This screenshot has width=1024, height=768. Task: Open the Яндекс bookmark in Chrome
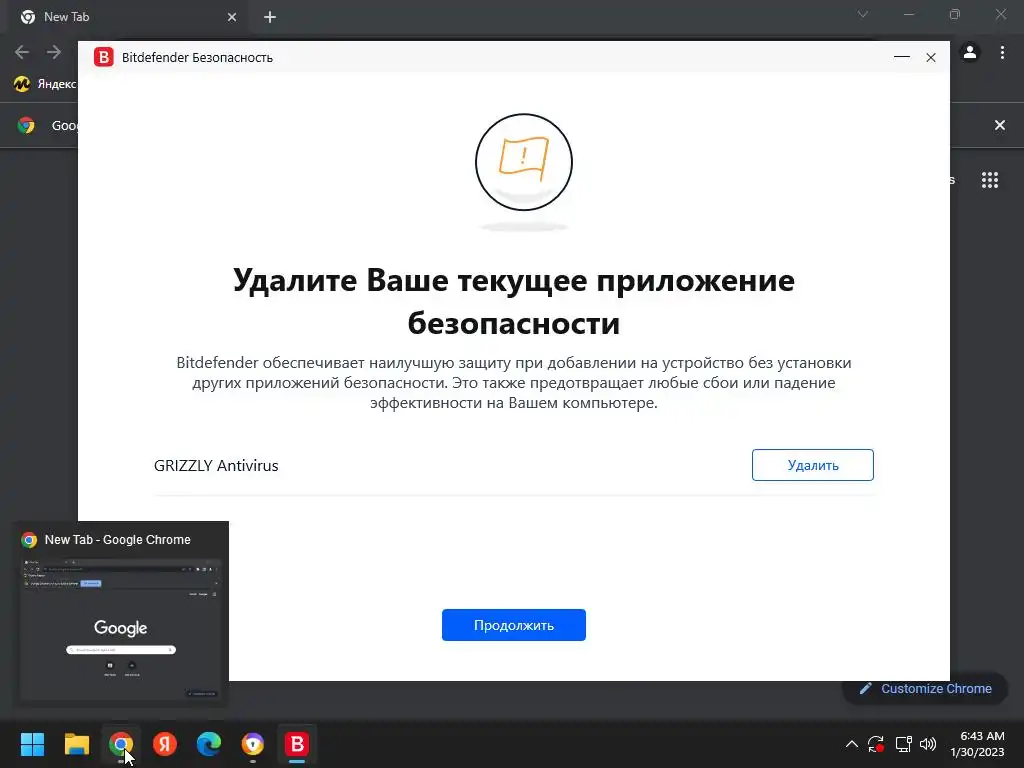45,84
